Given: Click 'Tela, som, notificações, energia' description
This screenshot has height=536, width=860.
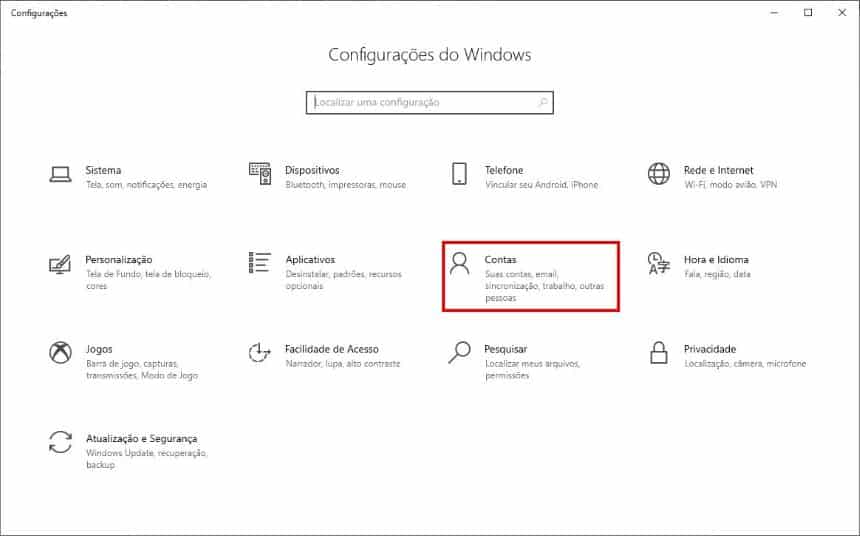Looking at the screenshot, I should pos(146,185).
